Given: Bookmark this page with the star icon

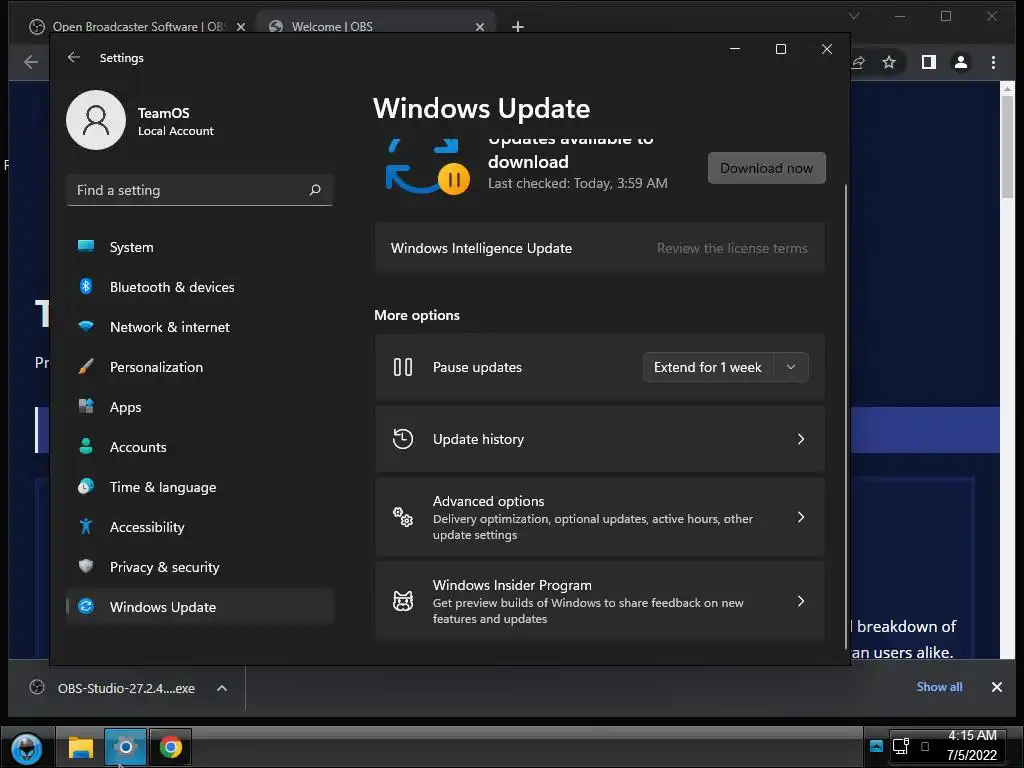Looking at the screenshot, I should [889, 62].
